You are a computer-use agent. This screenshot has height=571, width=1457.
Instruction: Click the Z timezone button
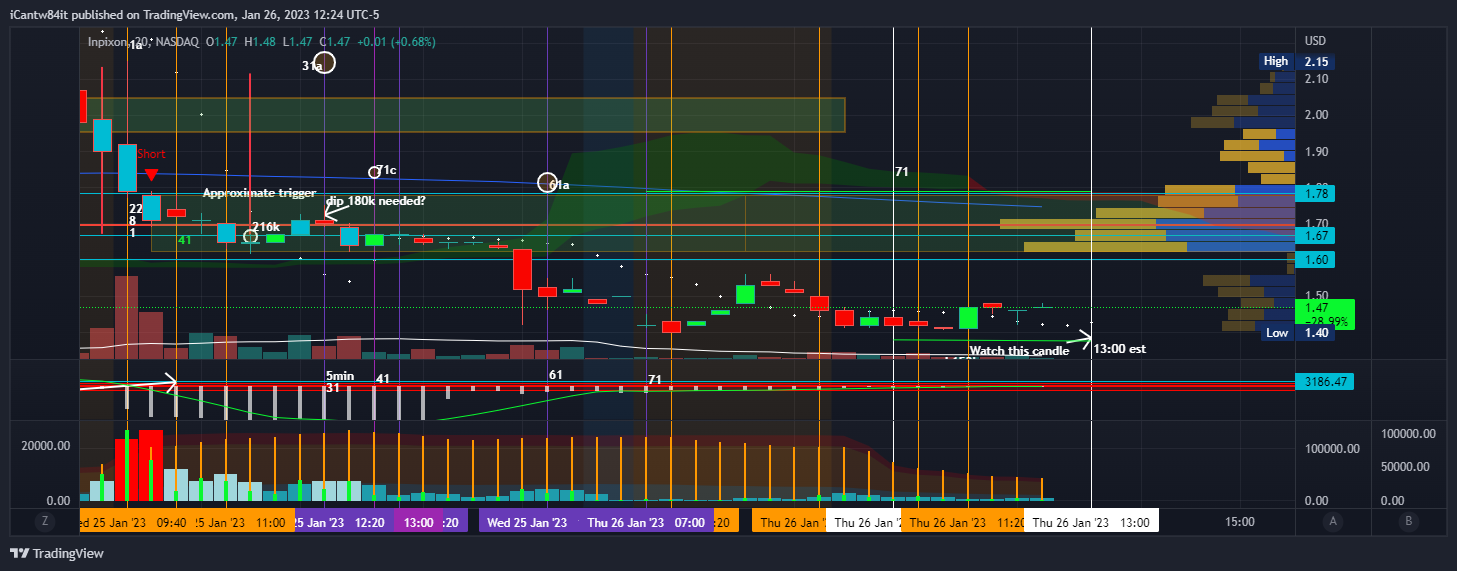click(44, 521)
